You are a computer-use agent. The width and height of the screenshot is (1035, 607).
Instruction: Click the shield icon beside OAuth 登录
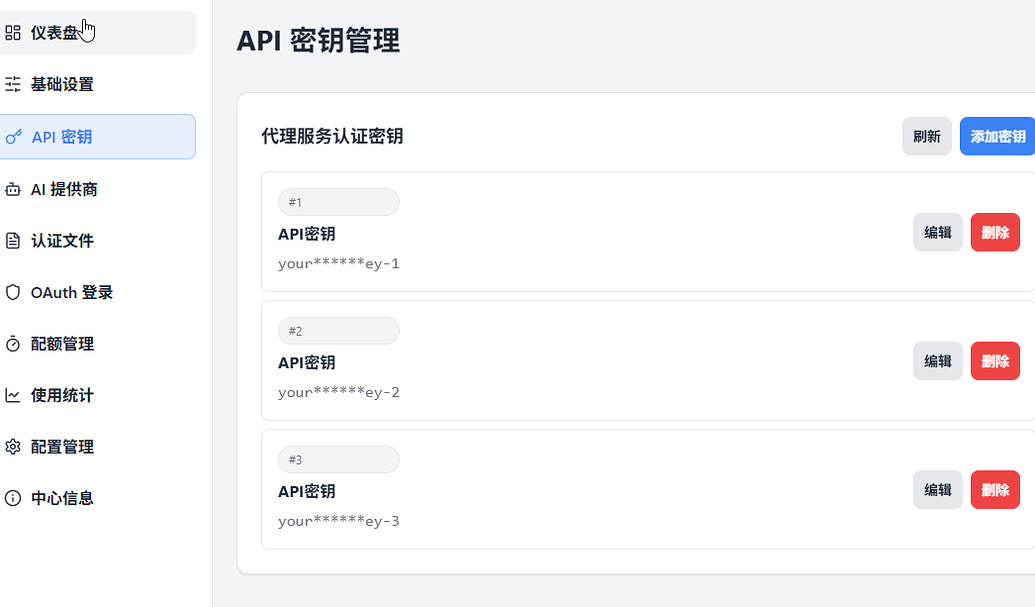(x=13, y=292)
